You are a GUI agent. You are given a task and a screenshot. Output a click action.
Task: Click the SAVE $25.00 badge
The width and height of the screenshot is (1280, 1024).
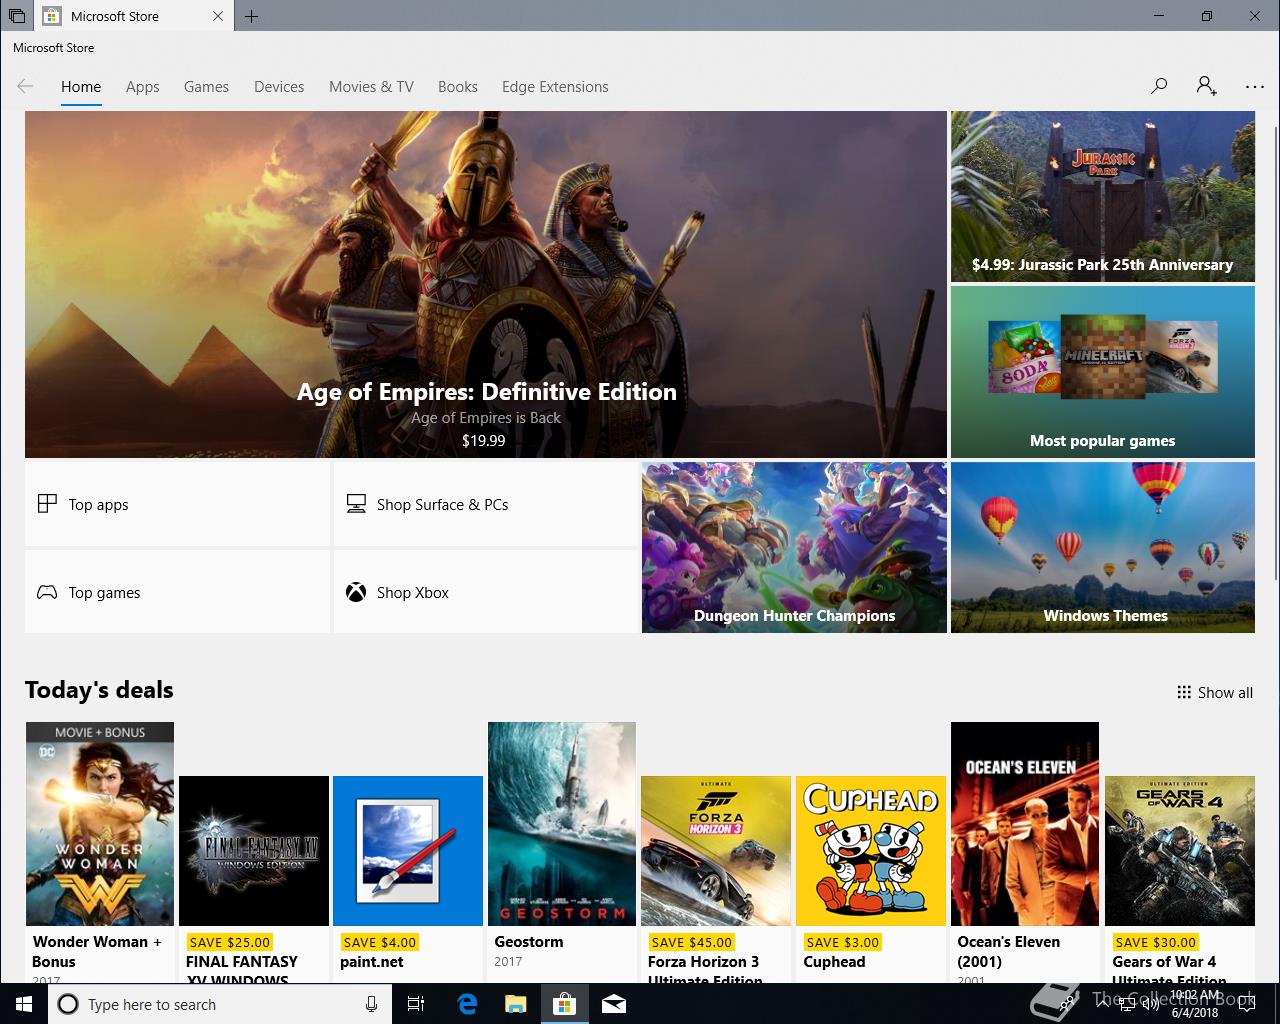[x=230, y=942]
